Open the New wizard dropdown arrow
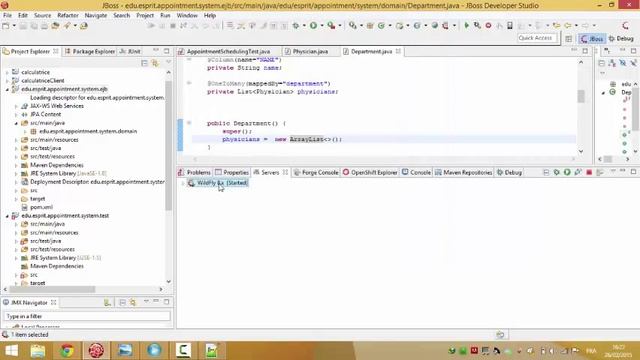 (x=14, y=26)
